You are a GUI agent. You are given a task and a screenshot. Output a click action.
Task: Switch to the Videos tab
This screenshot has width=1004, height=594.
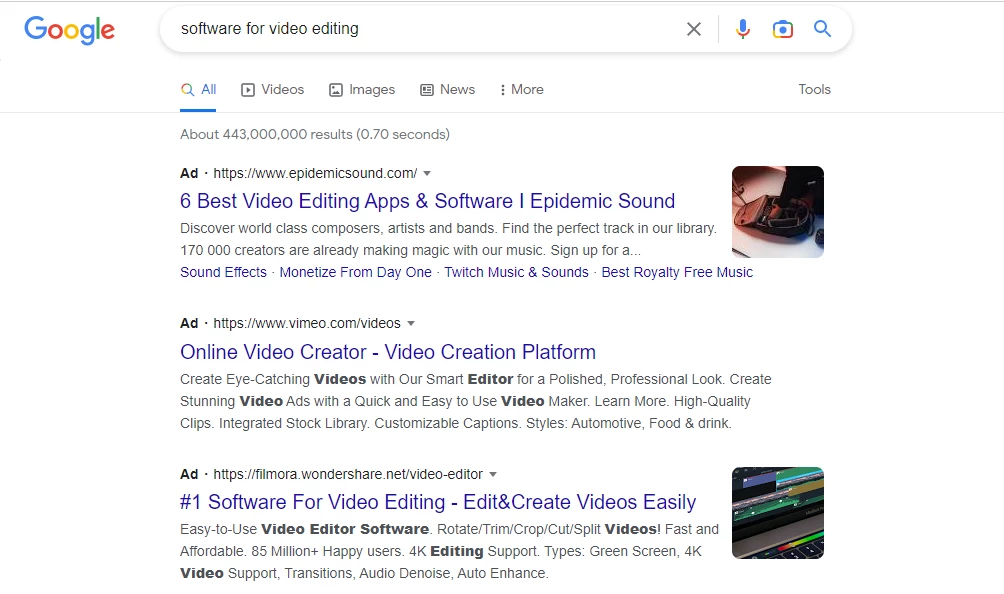coord(272,90)
